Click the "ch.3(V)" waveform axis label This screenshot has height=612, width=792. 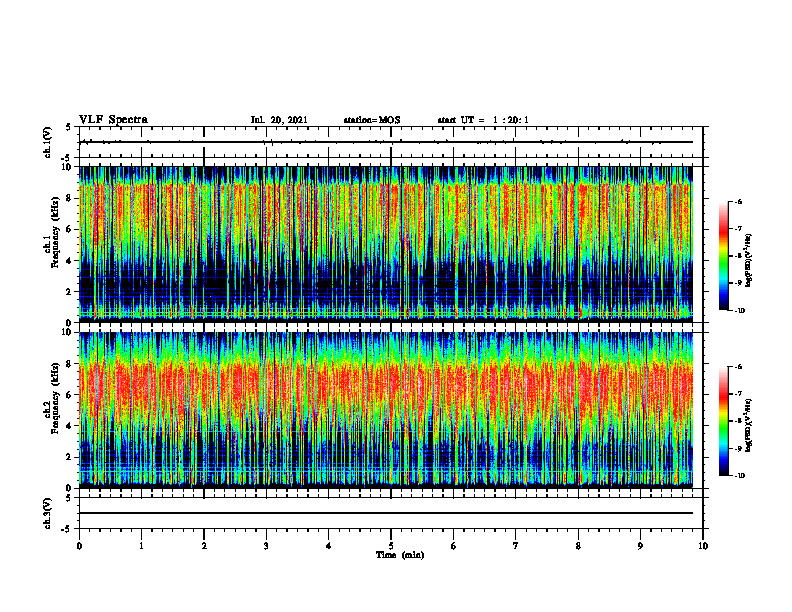(x=48, y=513)
